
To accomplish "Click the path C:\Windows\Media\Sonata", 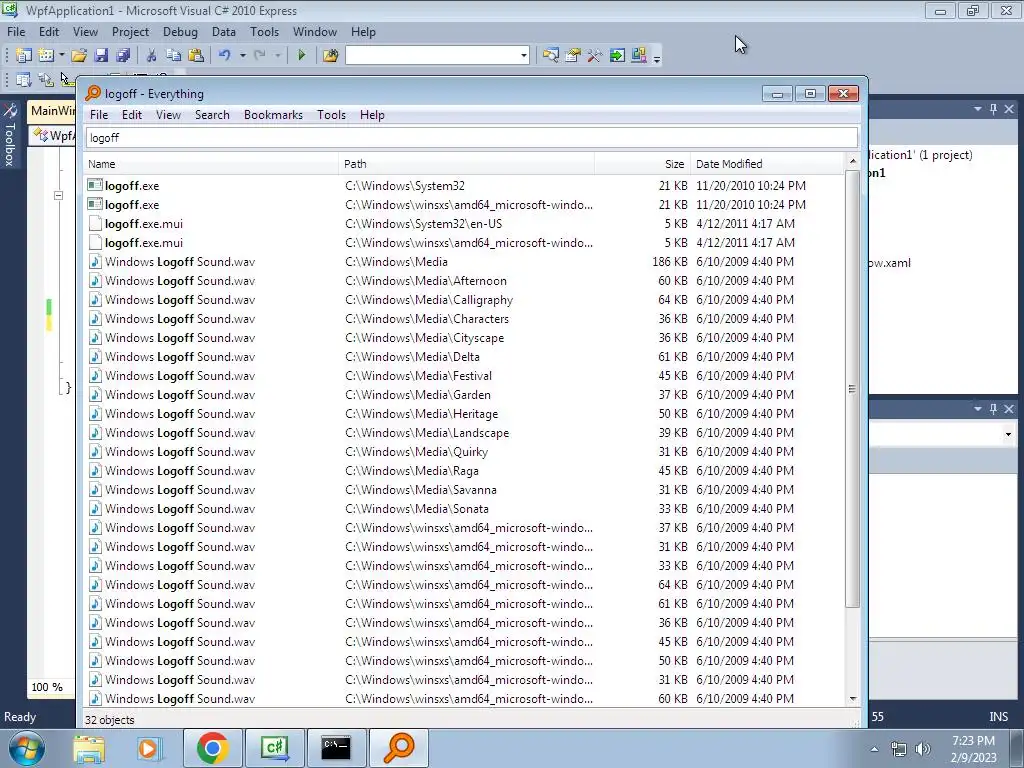I will pyautogui.click(x=417, y=509).
